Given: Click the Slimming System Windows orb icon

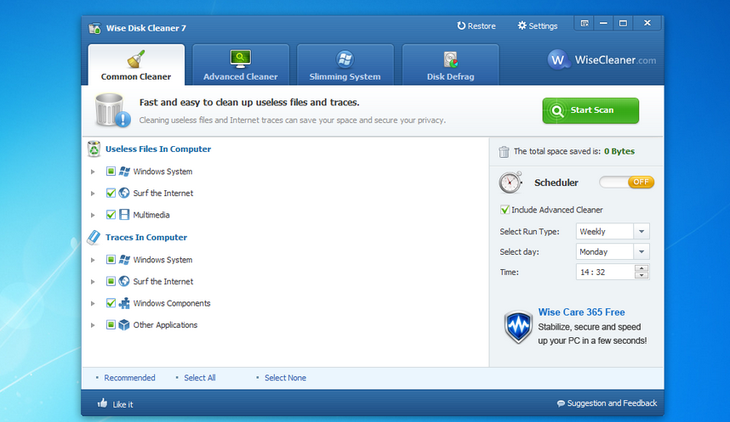Looking at the screenshot, I should (345, 59).
